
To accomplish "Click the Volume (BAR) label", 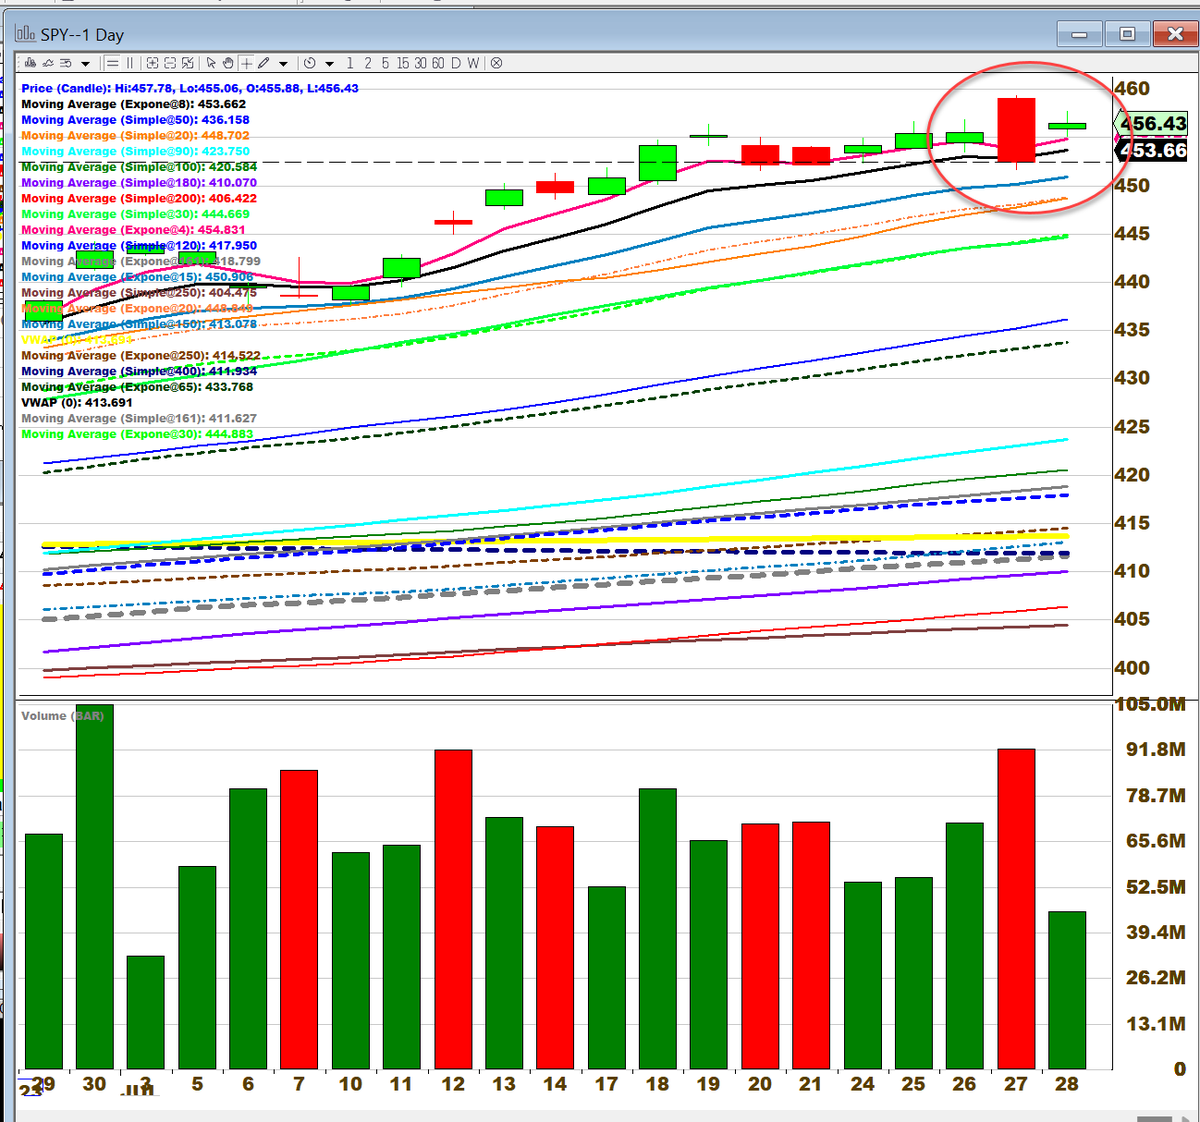I will coord(62,716).
